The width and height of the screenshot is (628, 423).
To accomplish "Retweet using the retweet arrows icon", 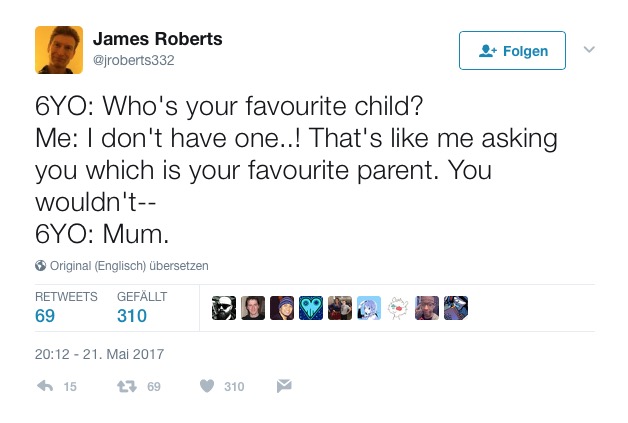I will pos(127,386).
